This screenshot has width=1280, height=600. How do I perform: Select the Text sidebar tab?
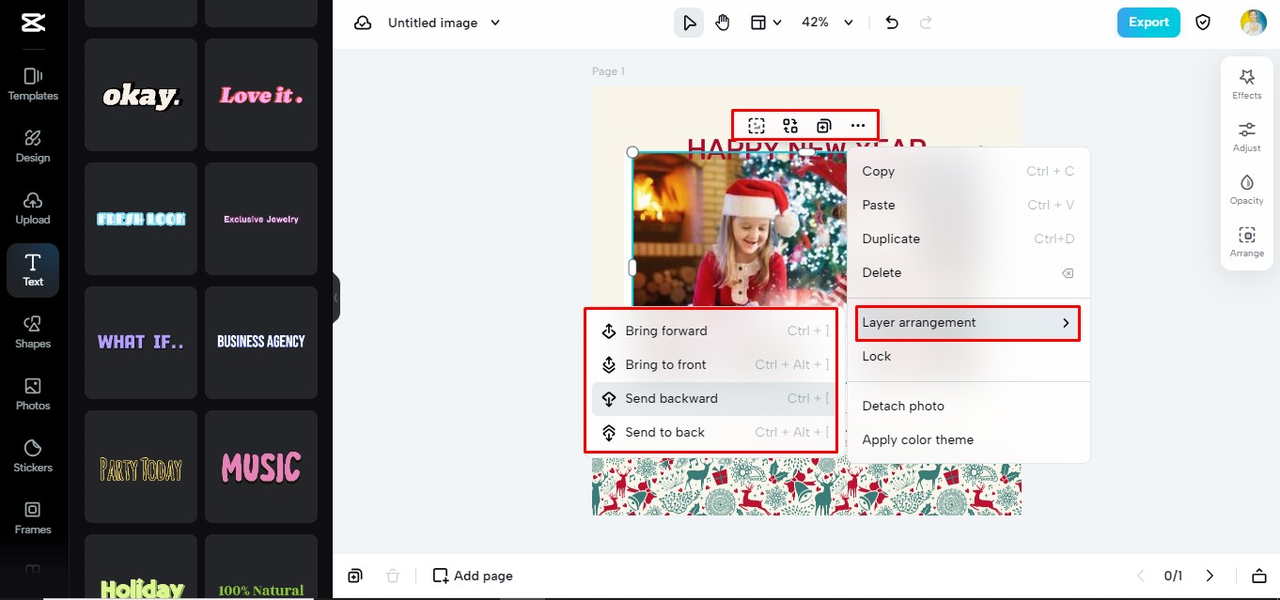click(33, 270)
